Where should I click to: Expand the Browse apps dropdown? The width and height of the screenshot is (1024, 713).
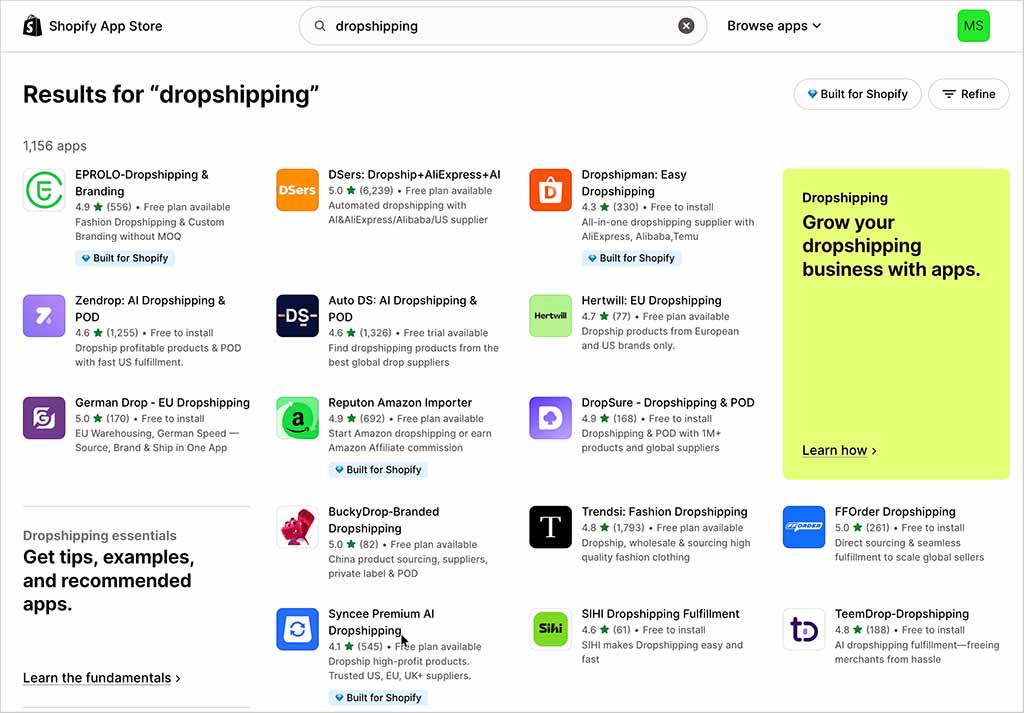tap(774, 26)
